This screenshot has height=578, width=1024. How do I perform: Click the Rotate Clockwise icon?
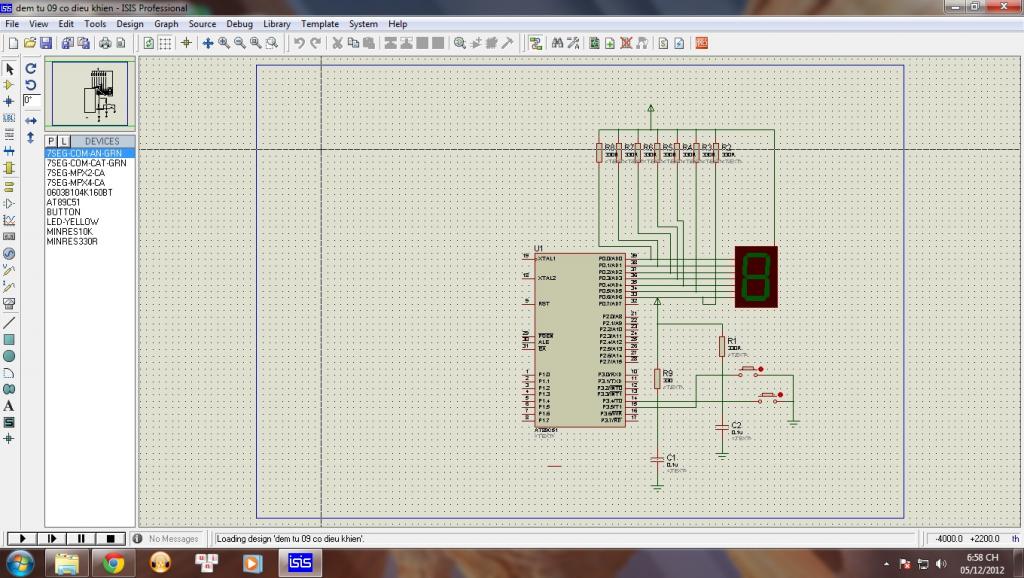pos(31,69)
